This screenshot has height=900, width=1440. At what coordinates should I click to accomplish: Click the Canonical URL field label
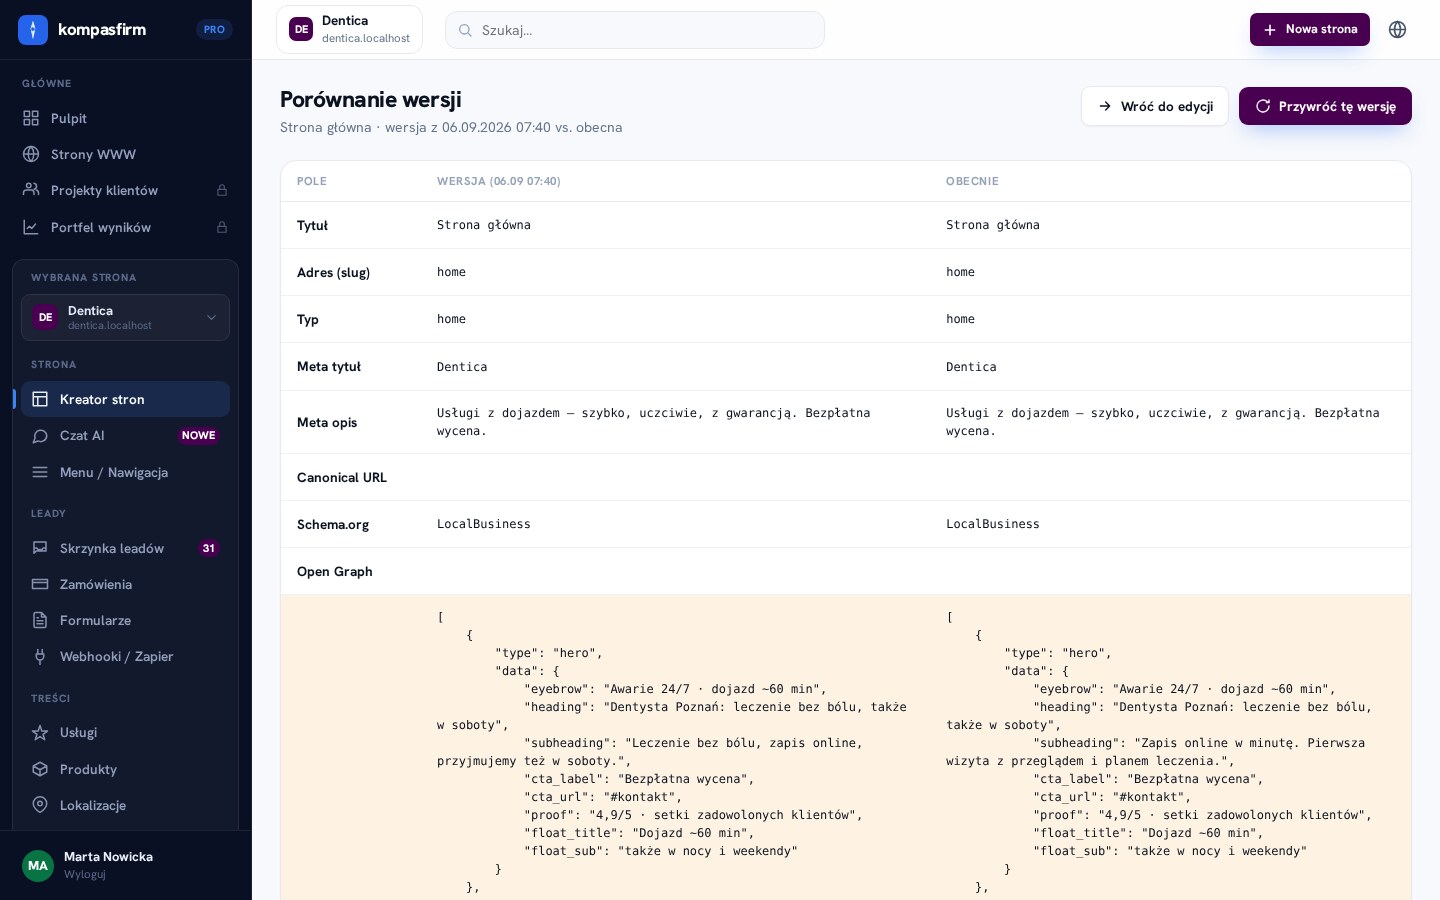[x=342, y=477]
